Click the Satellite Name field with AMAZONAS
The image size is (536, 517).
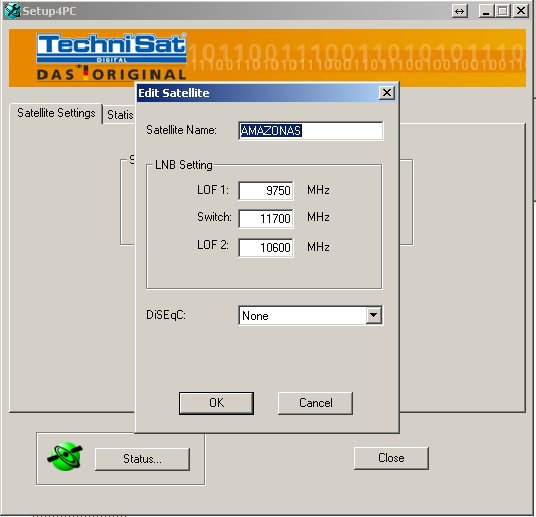click(x=310, y=131)
